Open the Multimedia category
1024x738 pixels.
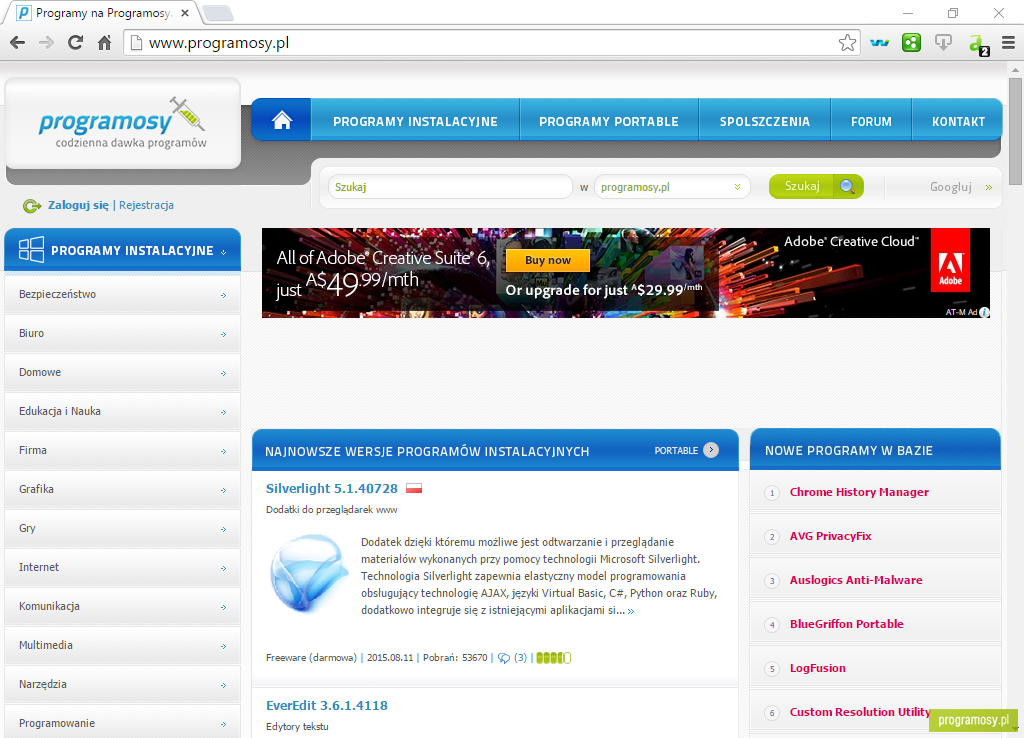coord(122,645)
